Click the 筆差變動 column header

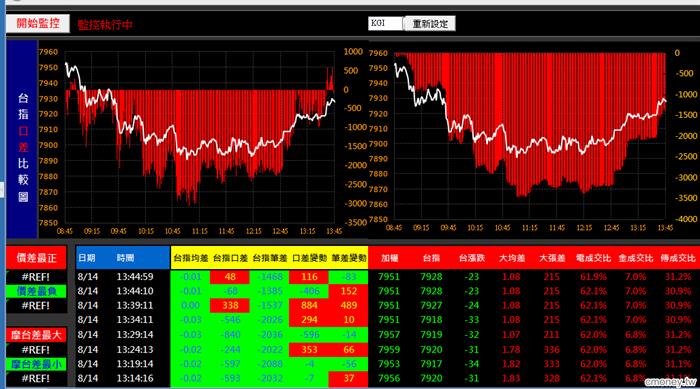tap(349, 258)
